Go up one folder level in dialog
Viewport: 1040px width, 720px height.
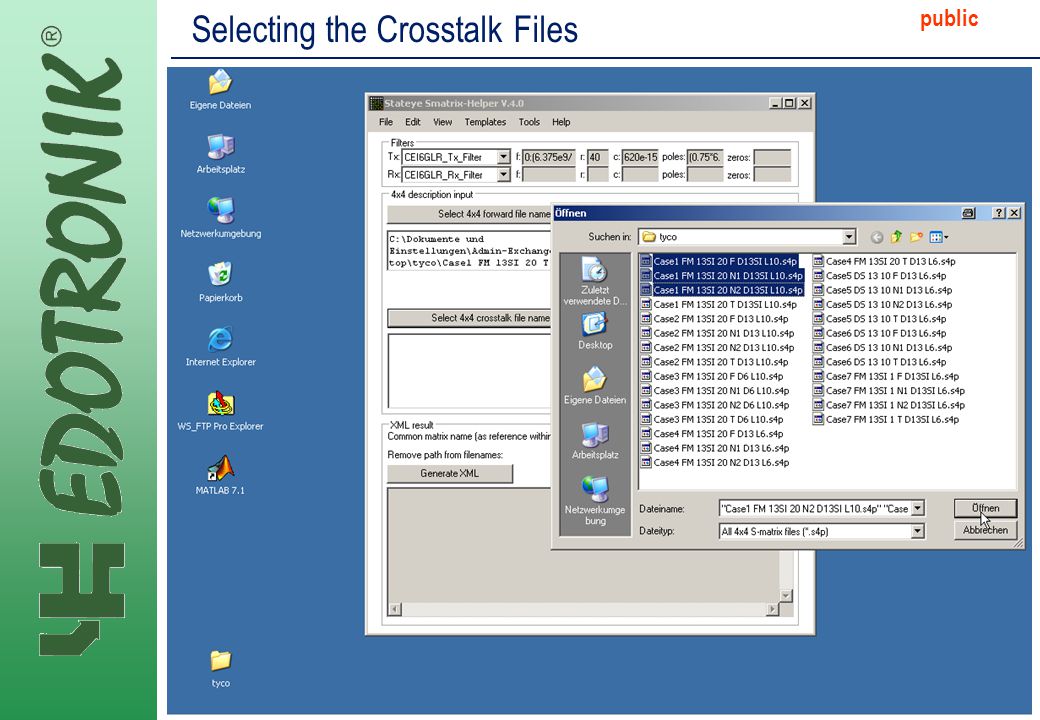897,237
